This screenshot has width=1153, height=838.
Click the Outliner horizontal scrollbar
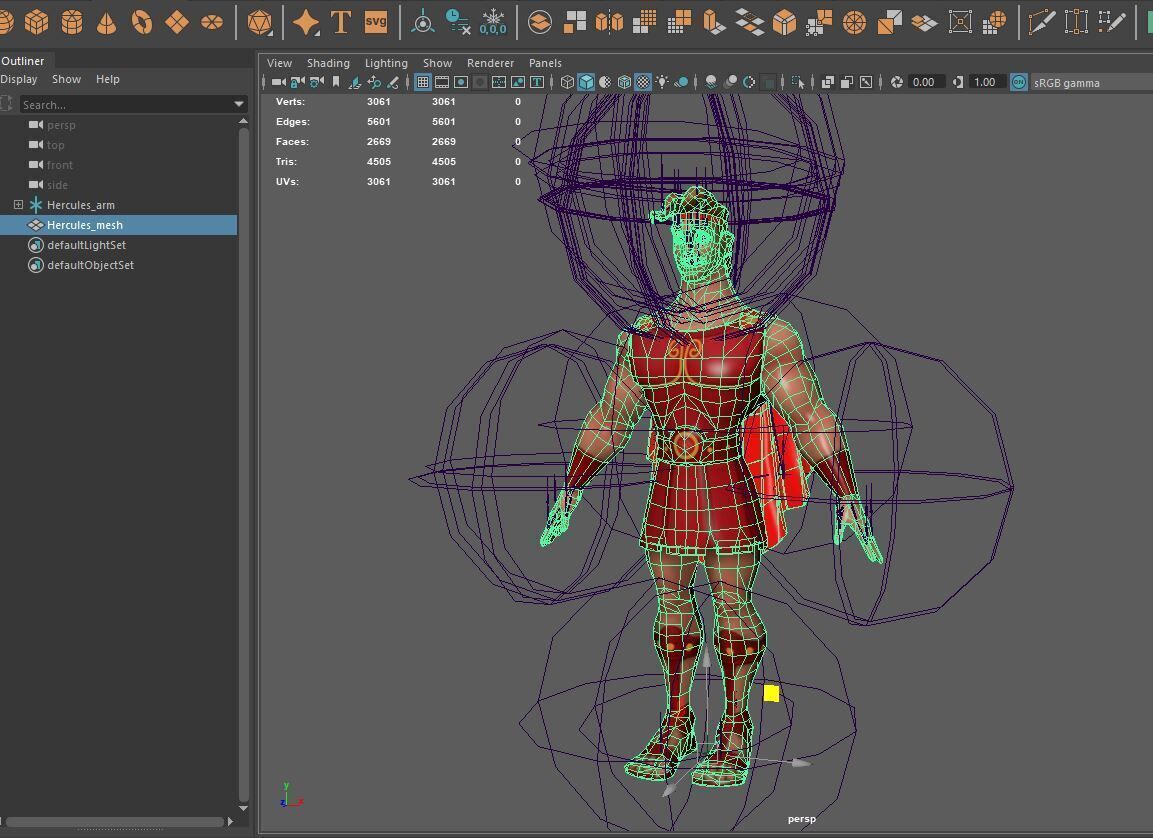(x=114, y=821)
